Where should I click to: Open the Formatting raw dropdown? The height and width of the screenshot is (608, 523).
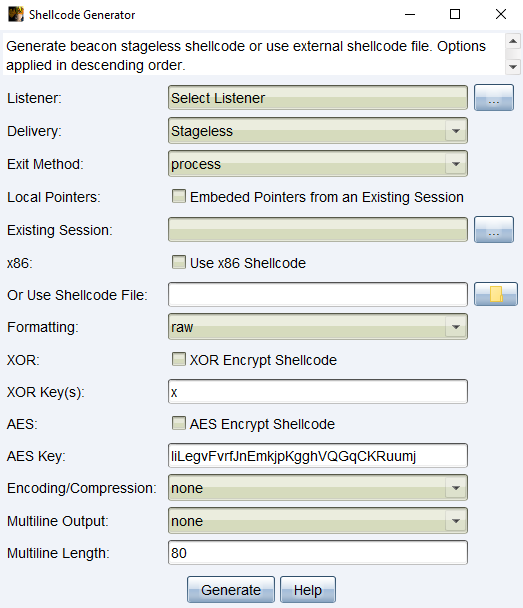[x=318, y=327]
